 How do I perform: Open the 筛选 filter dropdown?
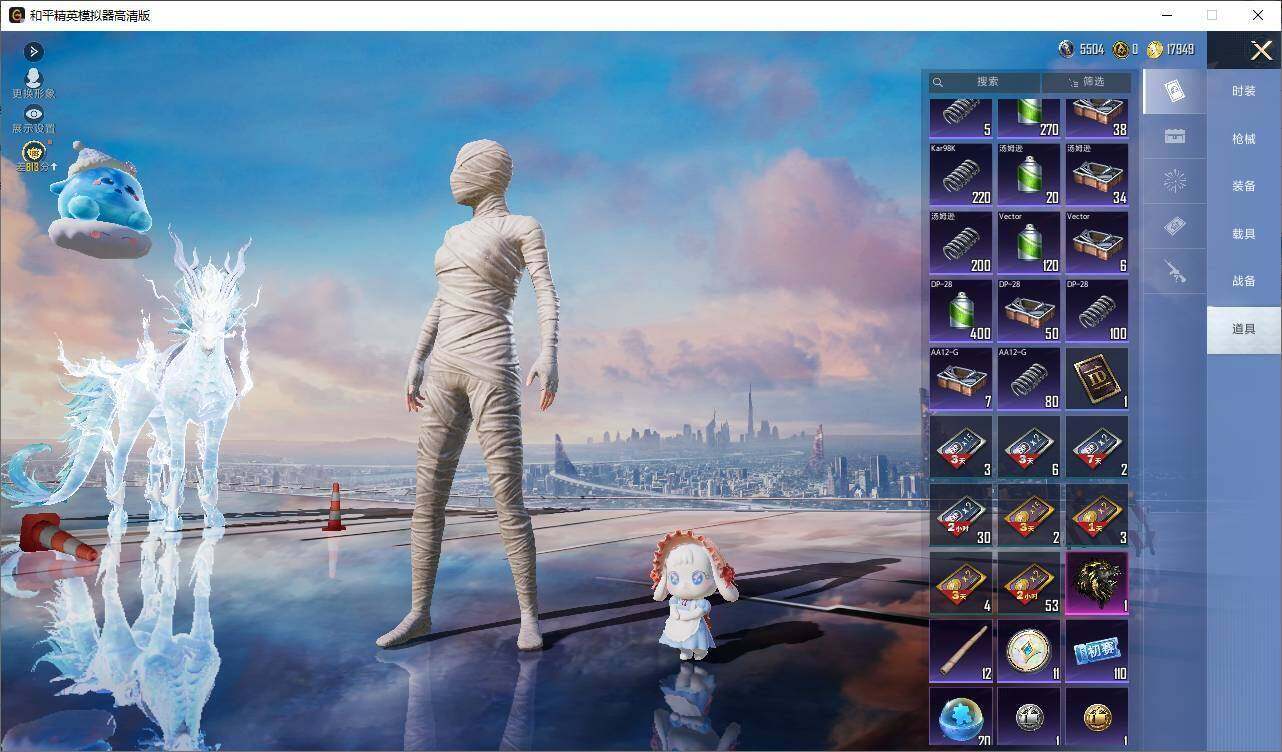(x=1087, y=82)
